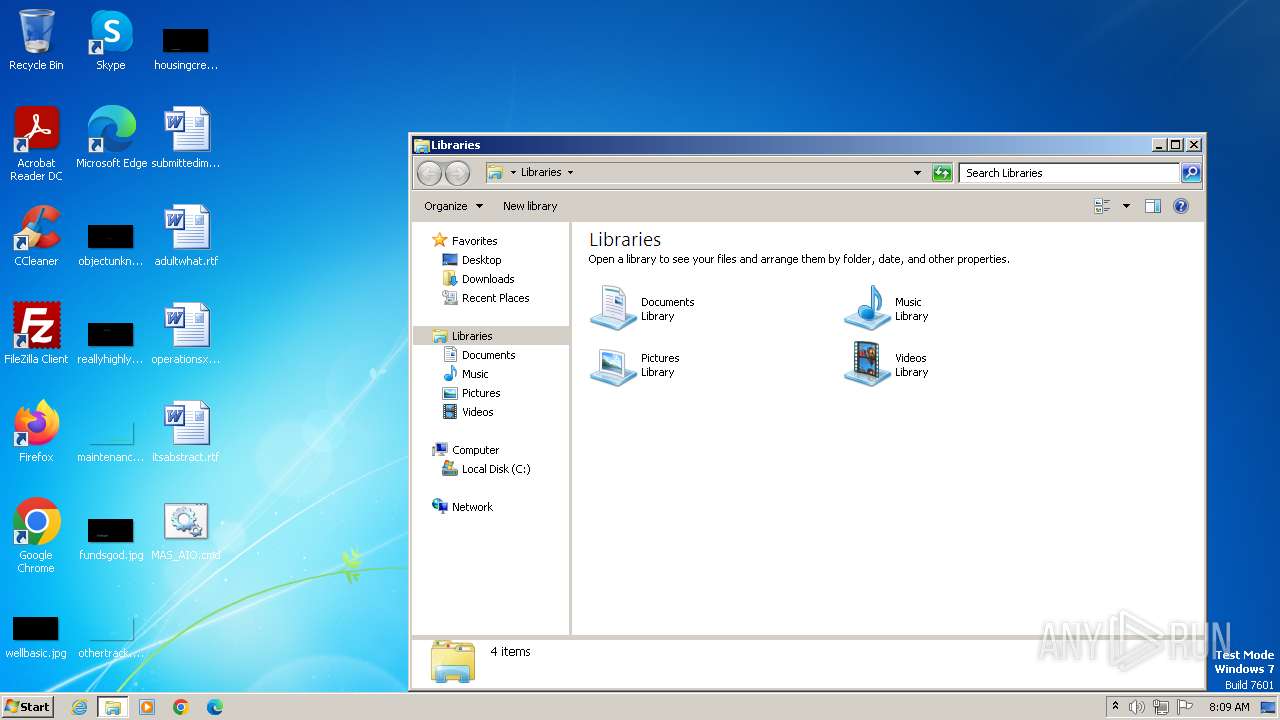
Task: Open the network tray icon
Action: pyautogui.click(x=1161, y=707)
